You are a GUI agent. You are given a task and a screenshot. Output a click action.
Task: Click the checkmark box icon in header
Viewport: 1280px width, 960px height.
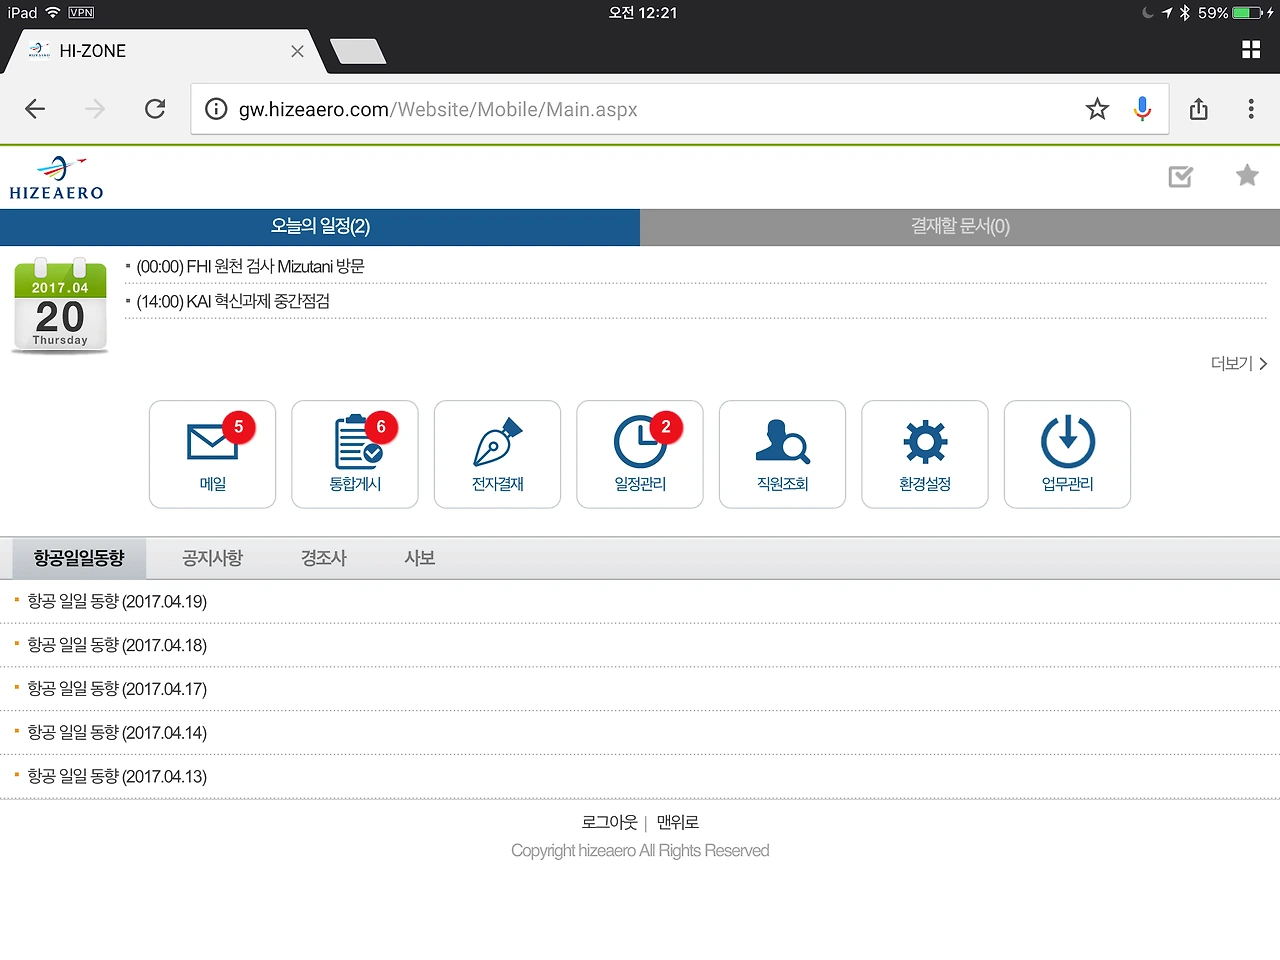[x=1181, y=177]
